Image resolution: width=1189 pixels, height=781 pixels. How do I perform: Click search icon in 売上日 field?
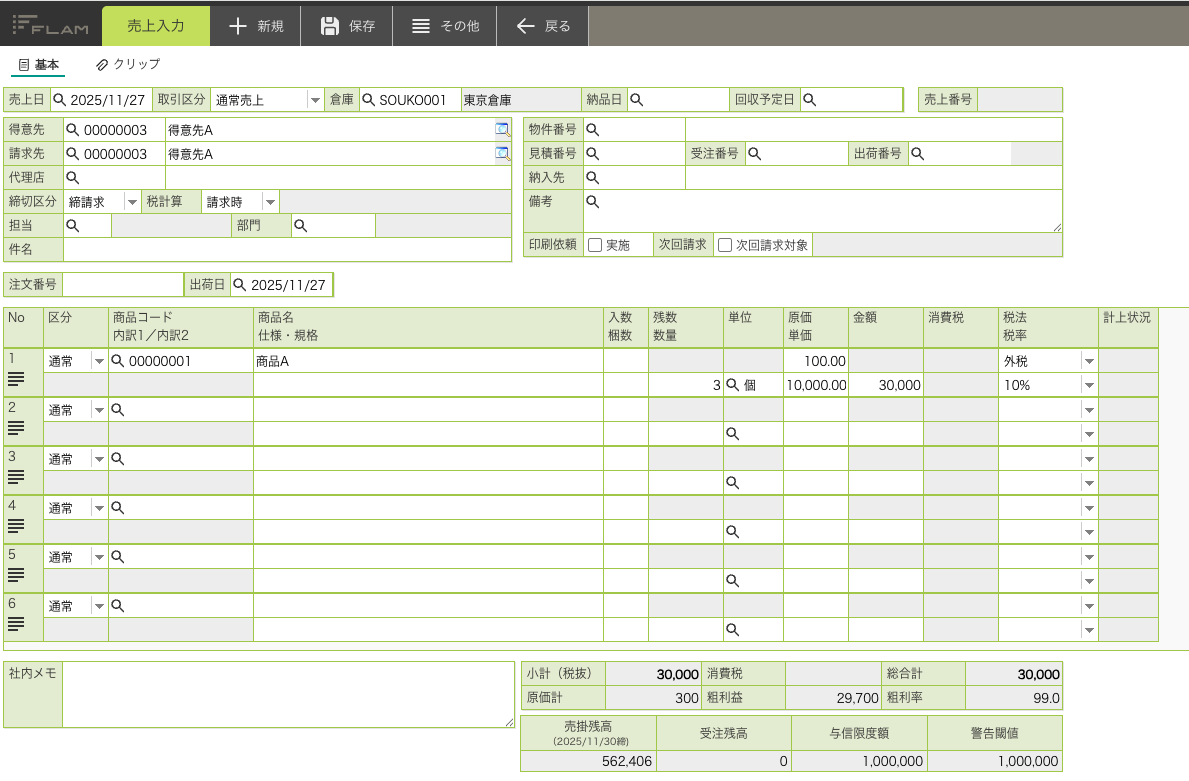(x=59, y=100)
